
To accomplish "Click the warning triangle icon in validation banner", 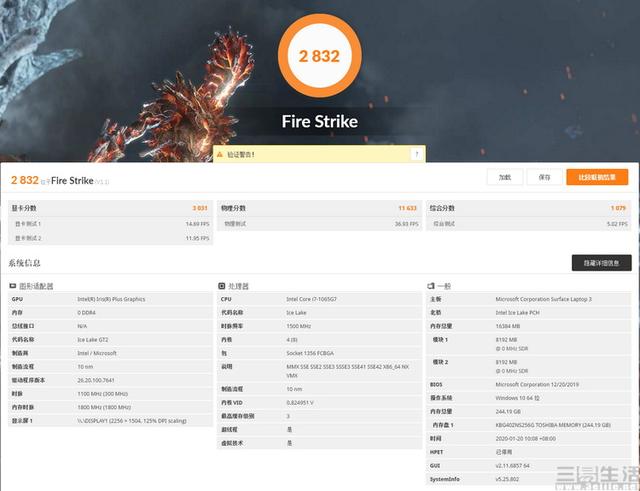I will pyautogui.click(x=222, y=155).
